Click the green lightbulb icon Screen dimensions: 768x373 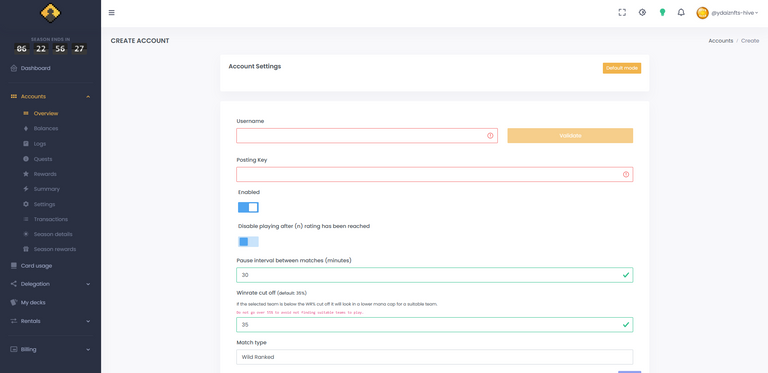[662, 13]
